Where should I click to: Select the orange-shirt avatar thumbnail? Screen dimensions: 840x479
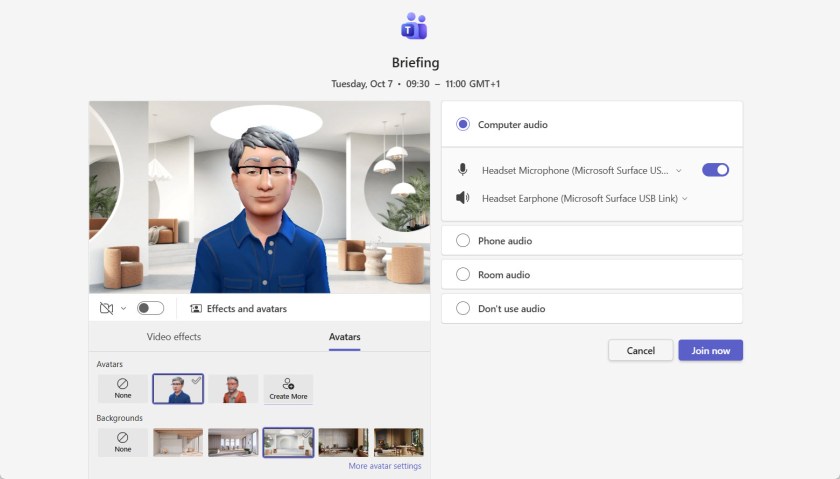tap(233, 388)
